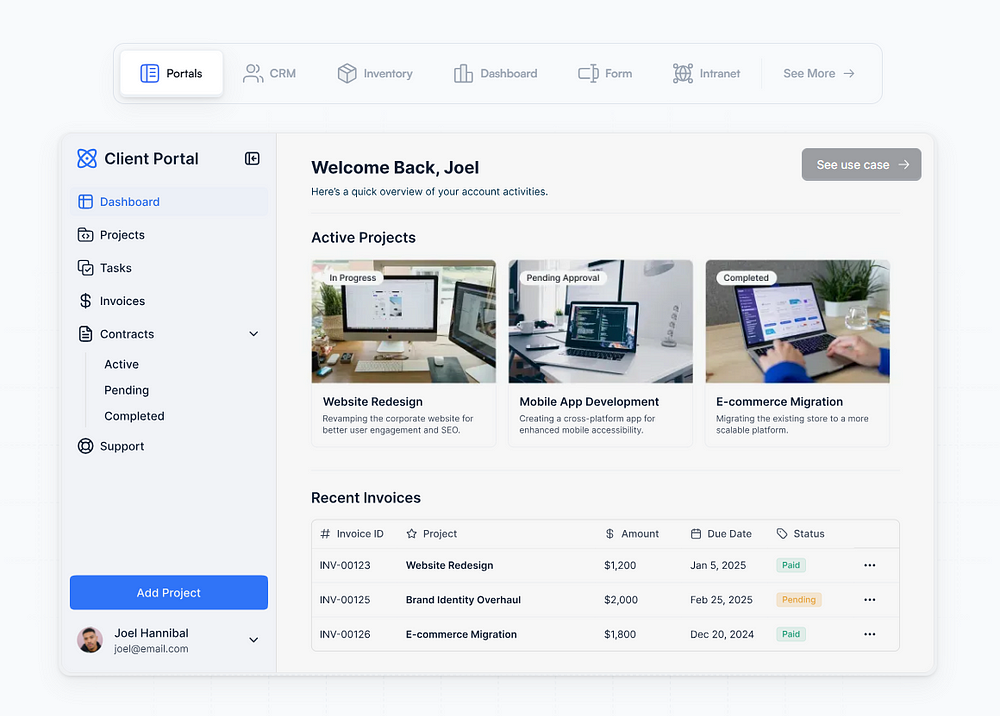This screenshot has height=716, width=1000.
Task: Click Joel Hannibal's profile avatar
Action: [90, 640]
